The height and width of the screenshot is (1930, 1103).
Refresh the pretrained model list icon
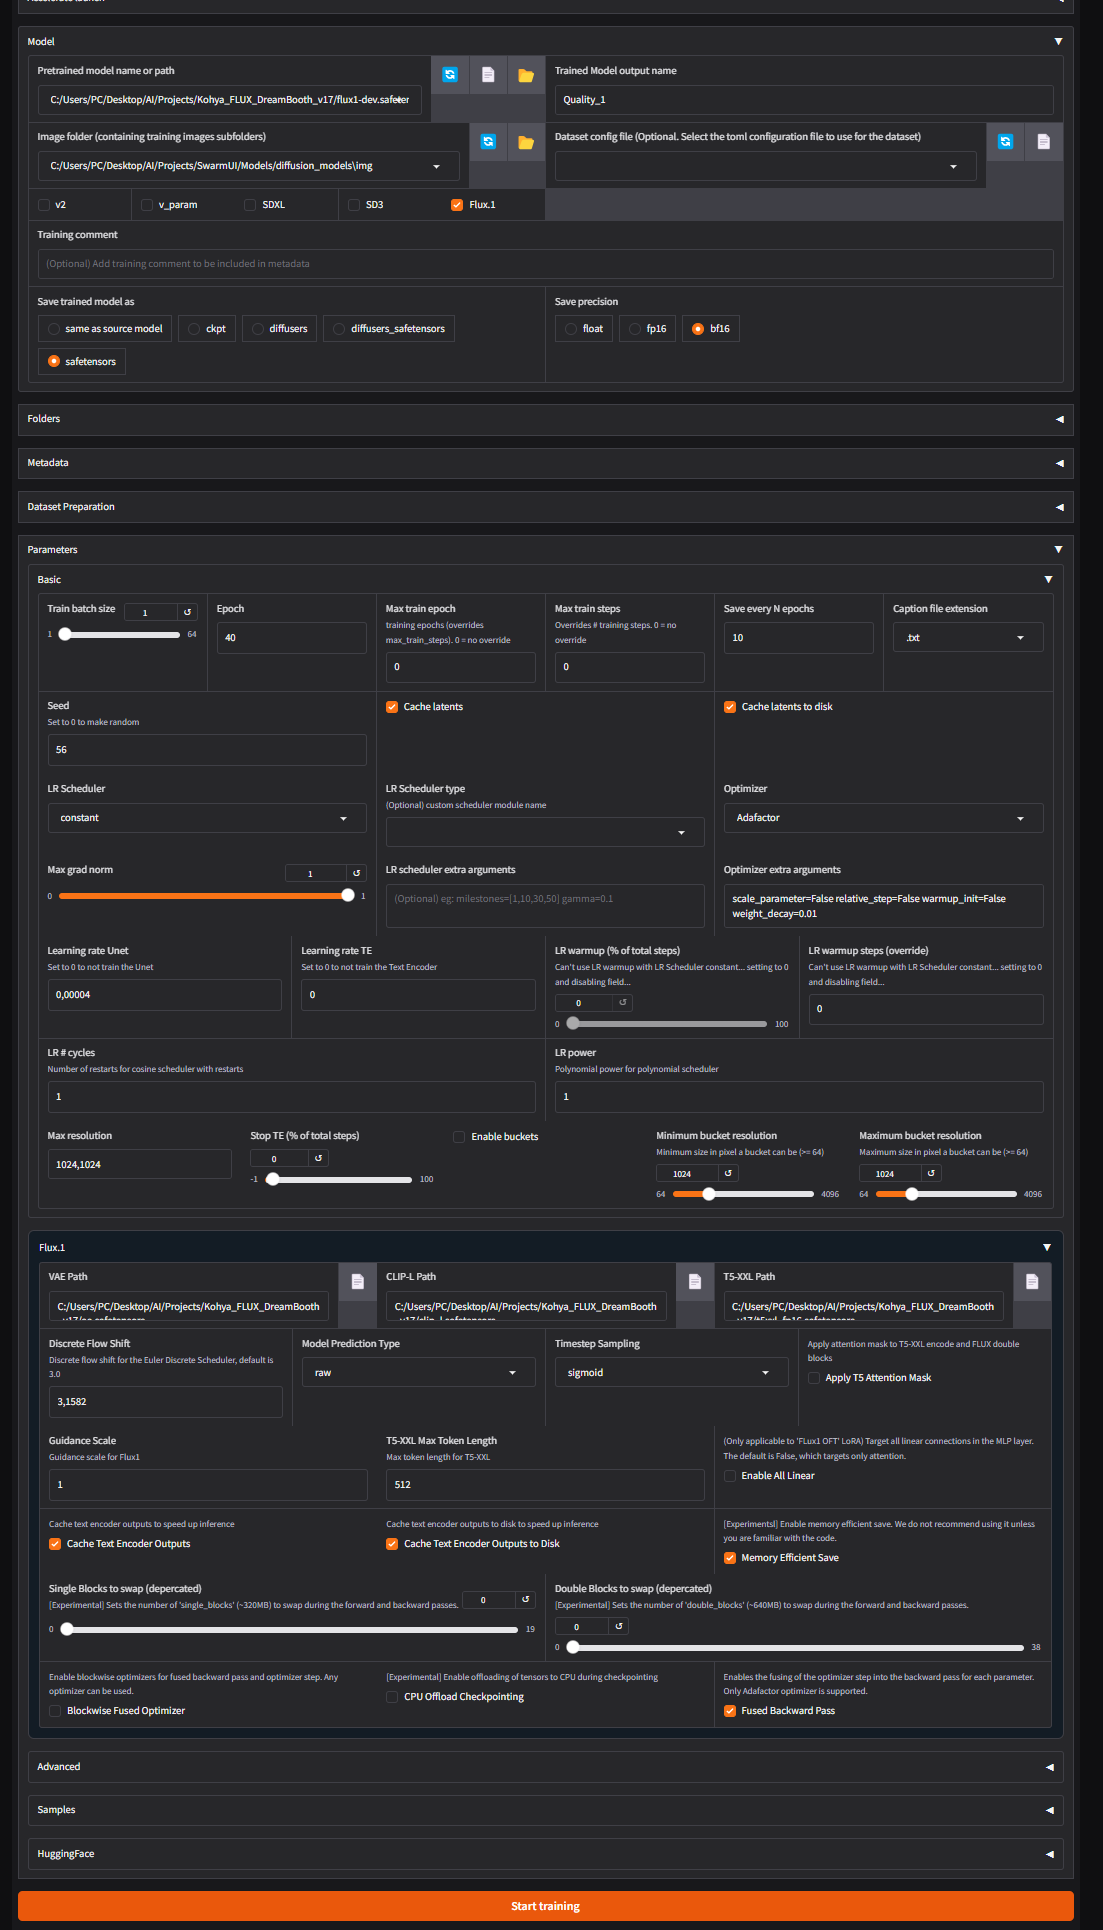tap(450, 75)
